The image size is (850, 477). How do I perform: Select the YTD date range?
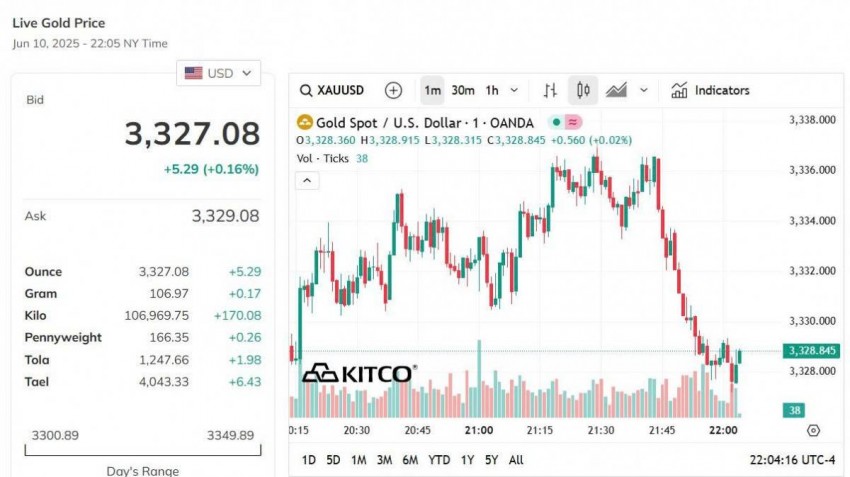(x=438, y=460)
